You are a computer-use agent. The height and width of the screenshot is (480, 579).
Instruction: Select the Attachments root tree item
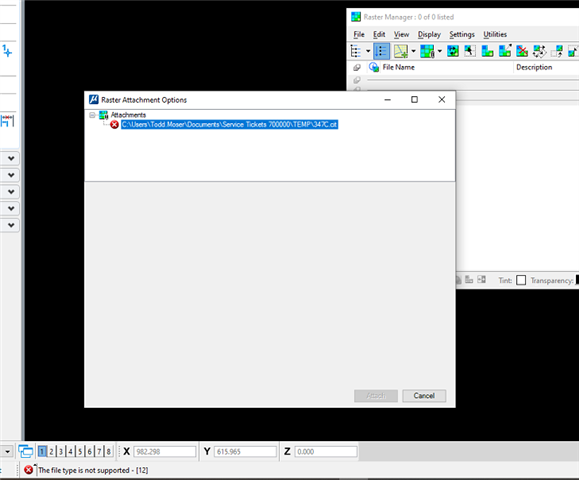(x=128, y=115)
